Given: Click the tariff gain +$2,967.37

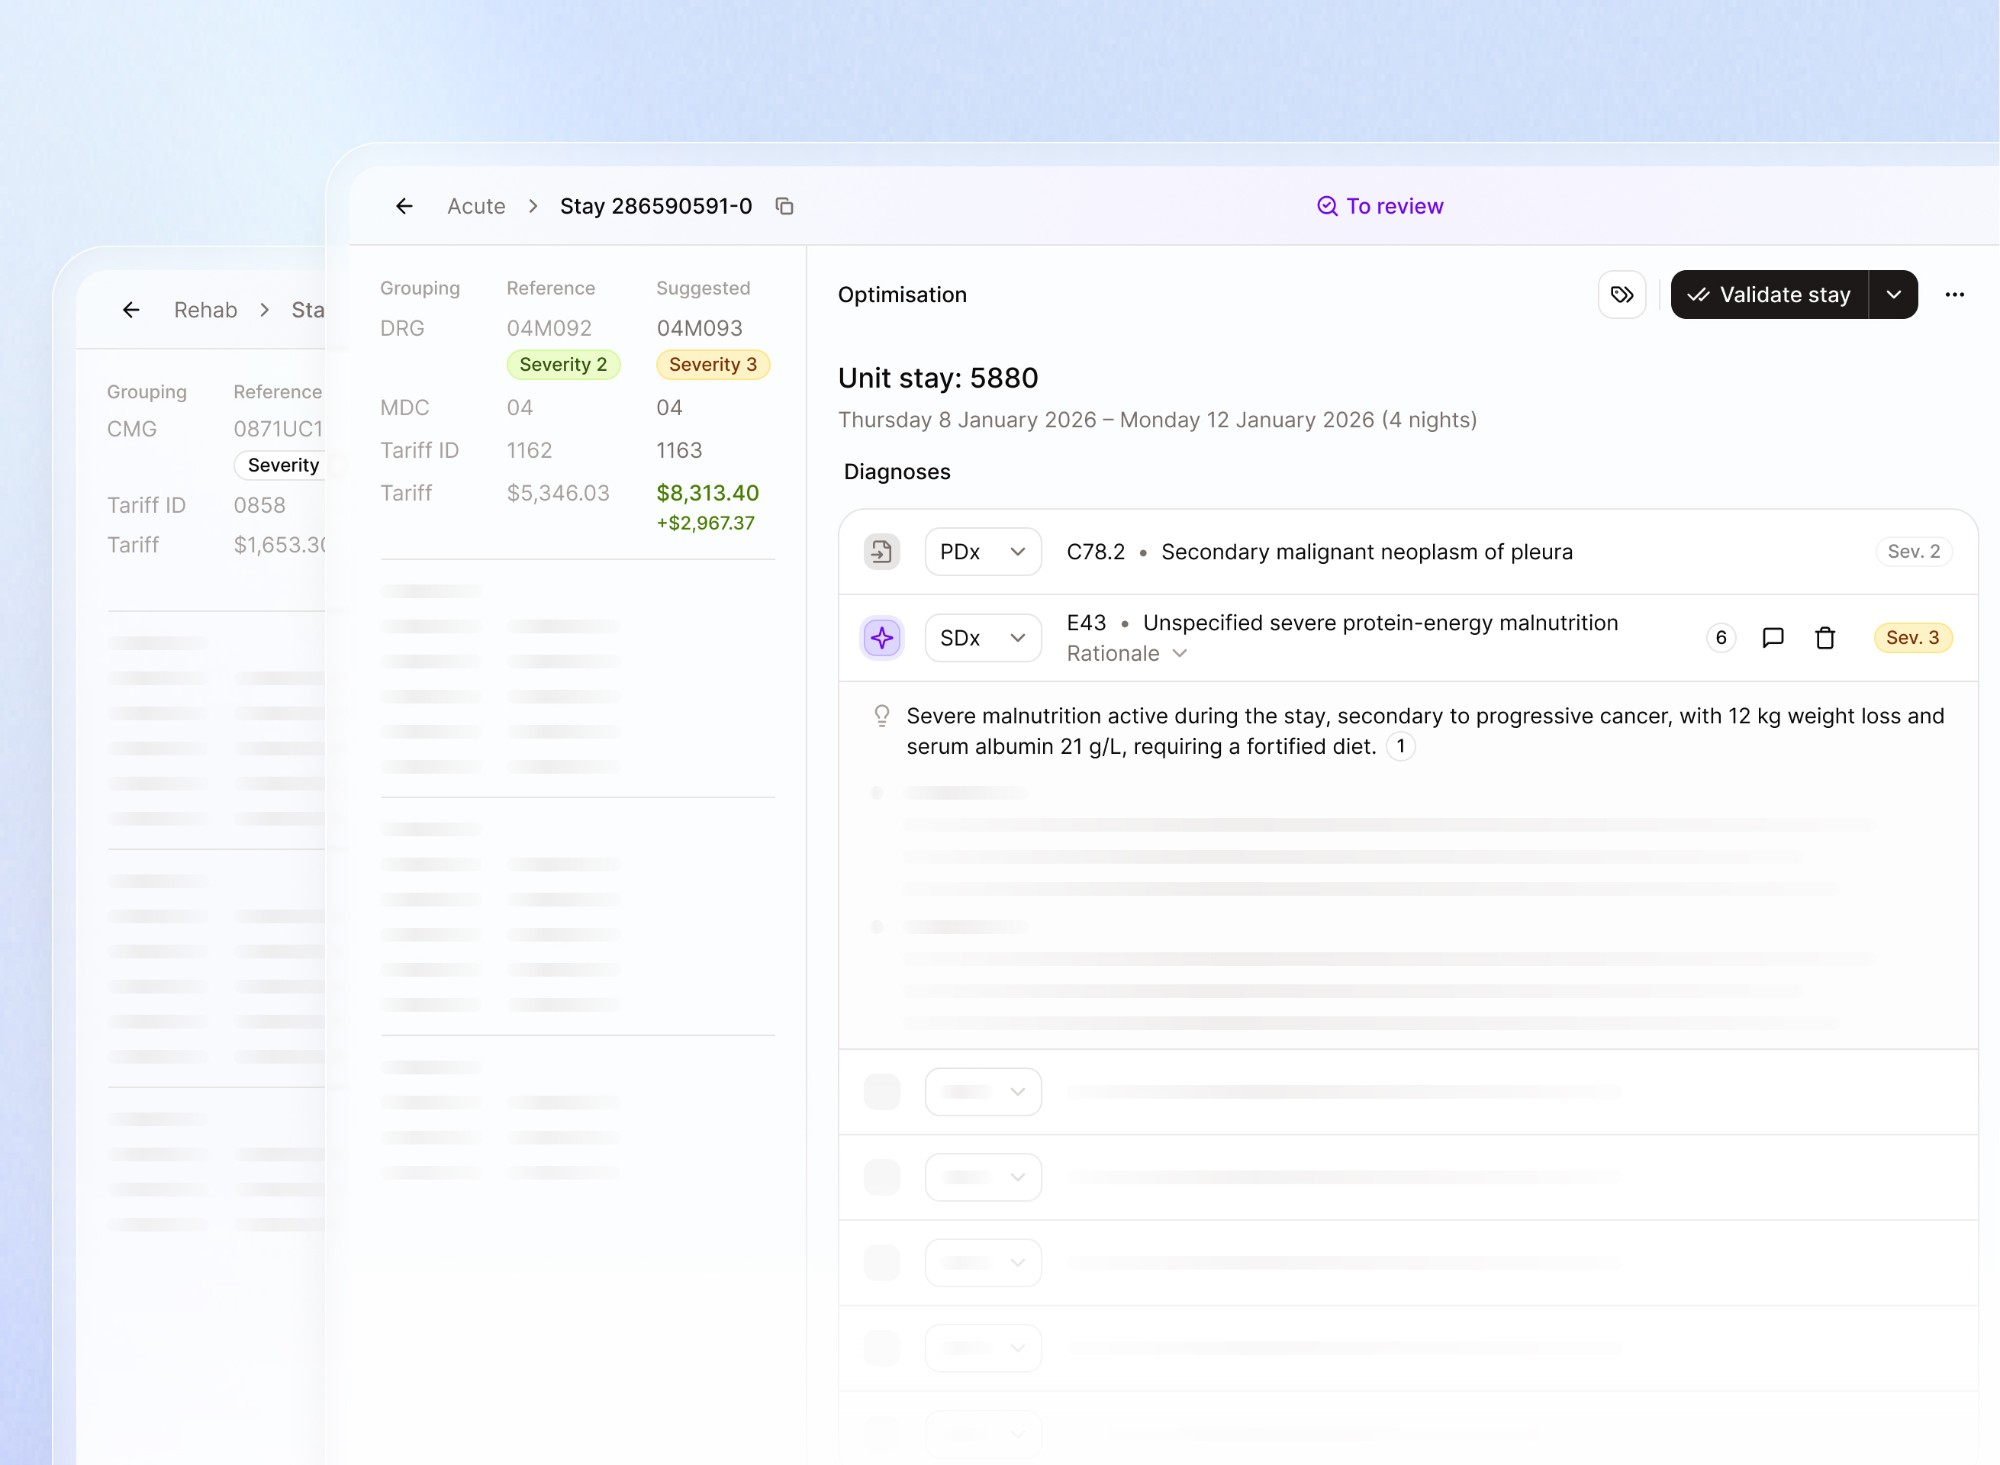Looking at the screenshot, I should 706,523.
